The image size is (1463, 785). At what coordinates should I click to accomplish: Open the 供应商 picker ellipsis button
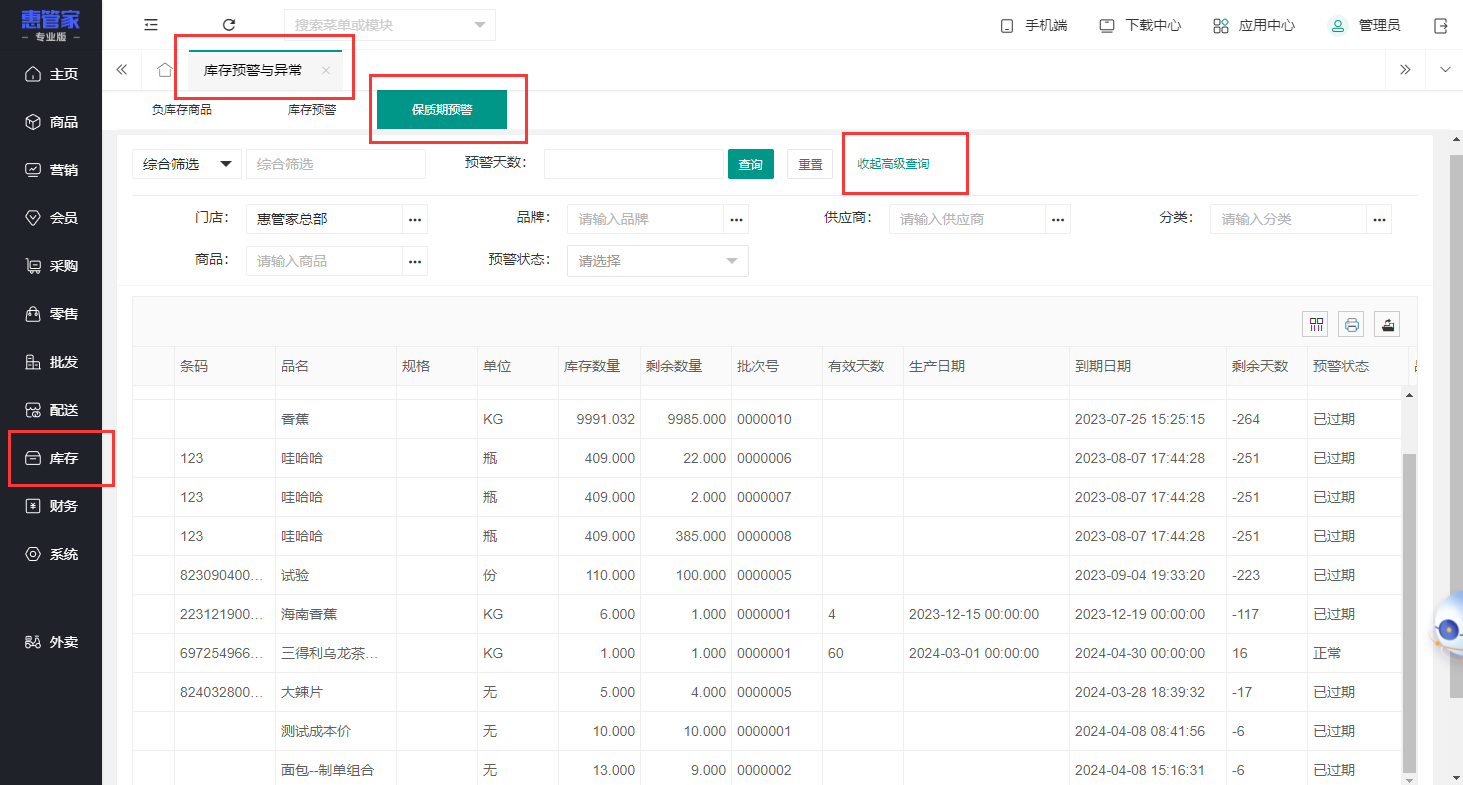point(1058,219)
